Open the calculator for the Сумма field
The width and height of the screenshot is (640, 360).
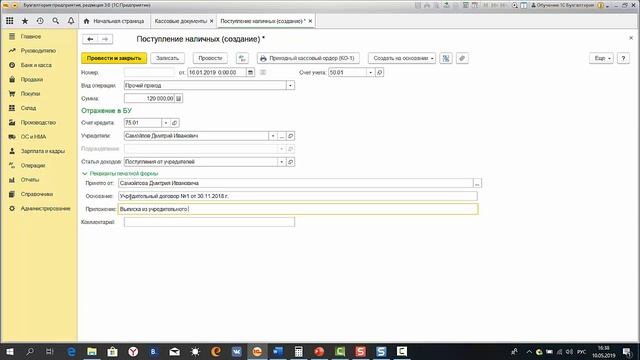(x=178, y=98)
